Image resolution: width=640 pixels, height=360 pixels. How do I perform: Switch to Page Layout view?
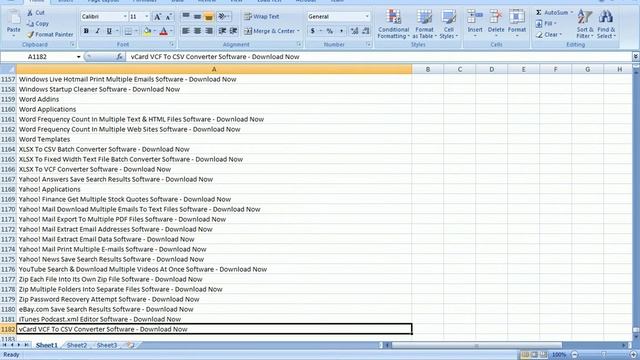click(534, 355)
